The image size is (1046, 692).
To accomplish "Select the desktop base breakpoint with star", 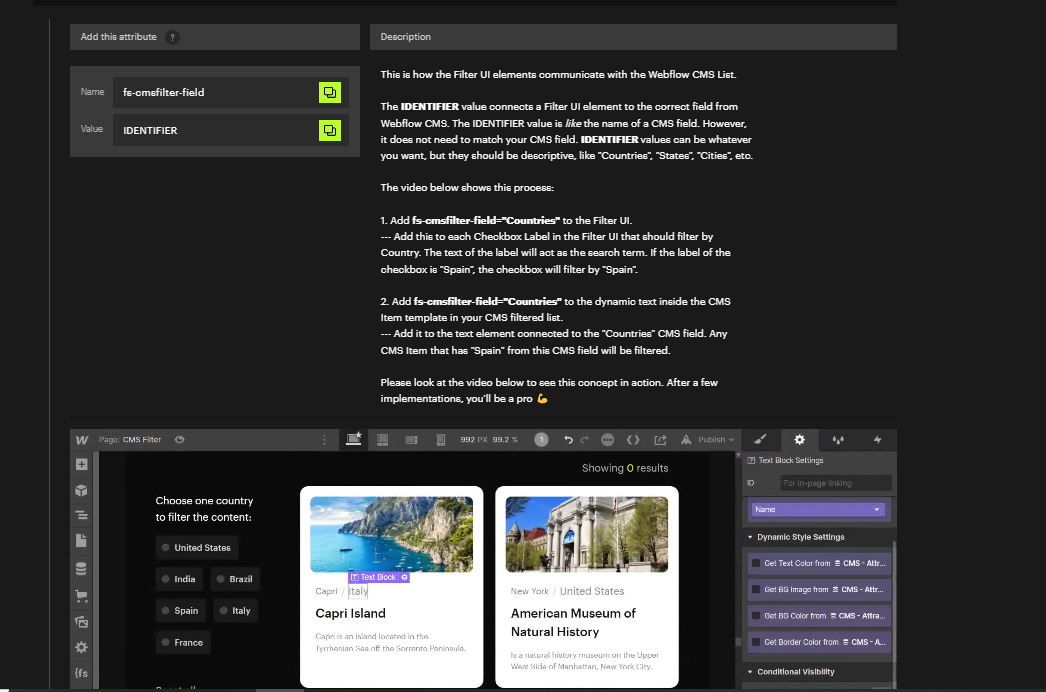I will point(354,439).
